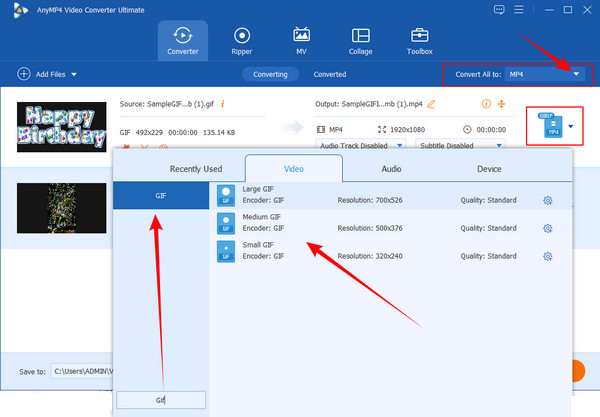Click Resolution: 500x376 text

[x=370, y=228]
